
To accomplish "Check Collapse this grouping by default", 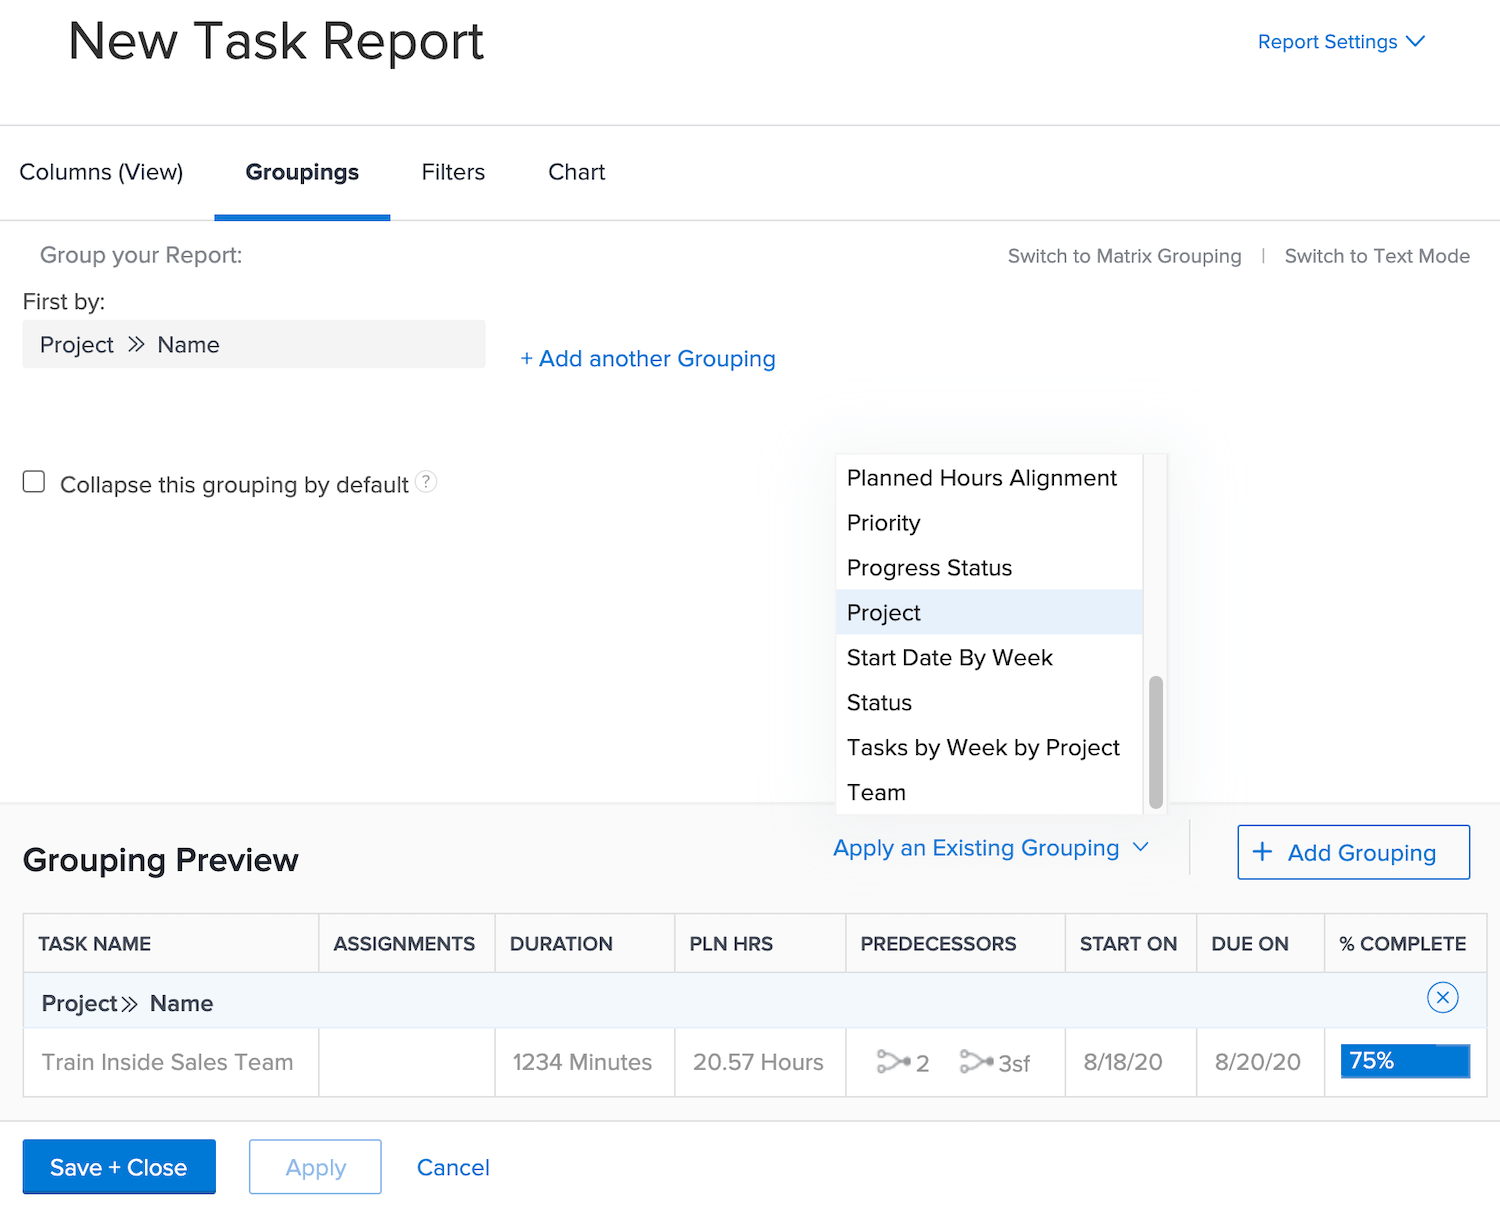I will click(x=33, y=481).
